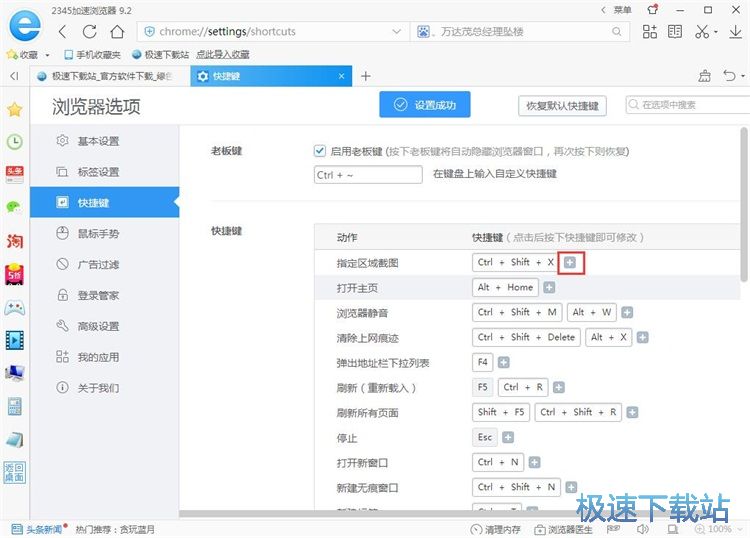Open the downloads arrow icon

click(736, 32)
